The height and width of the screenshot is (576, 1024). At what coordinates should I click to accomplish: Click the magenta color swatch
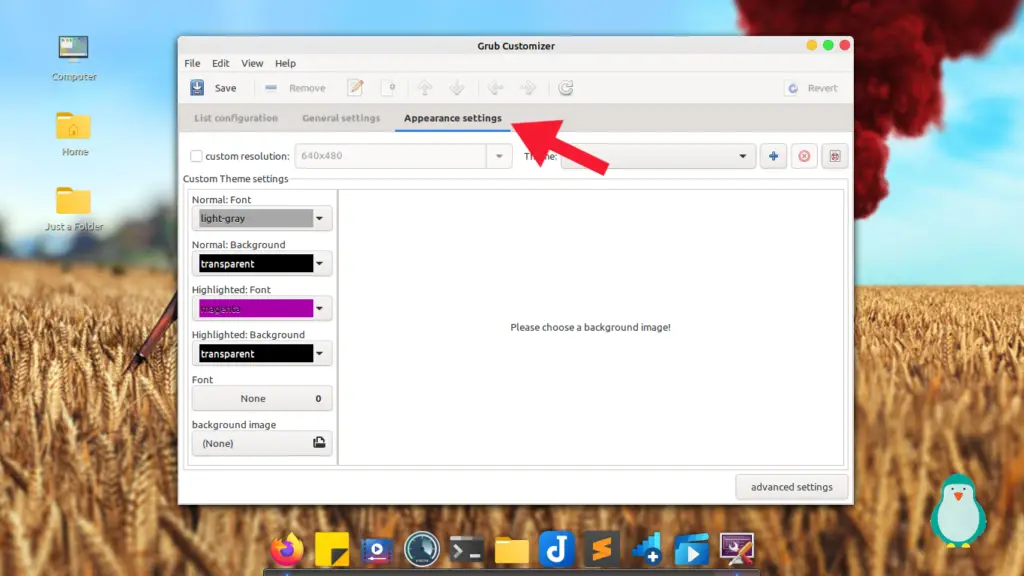coord(256,308)
